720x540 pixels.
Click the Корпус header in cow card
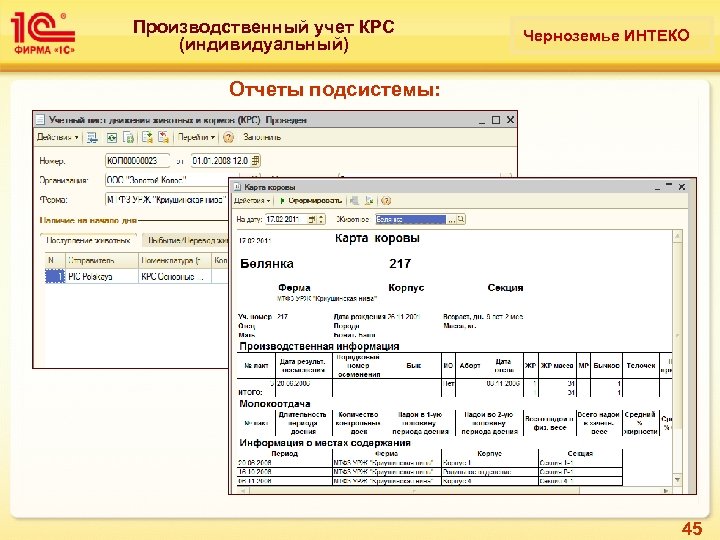pyautogui.click(x=406, y=287)
